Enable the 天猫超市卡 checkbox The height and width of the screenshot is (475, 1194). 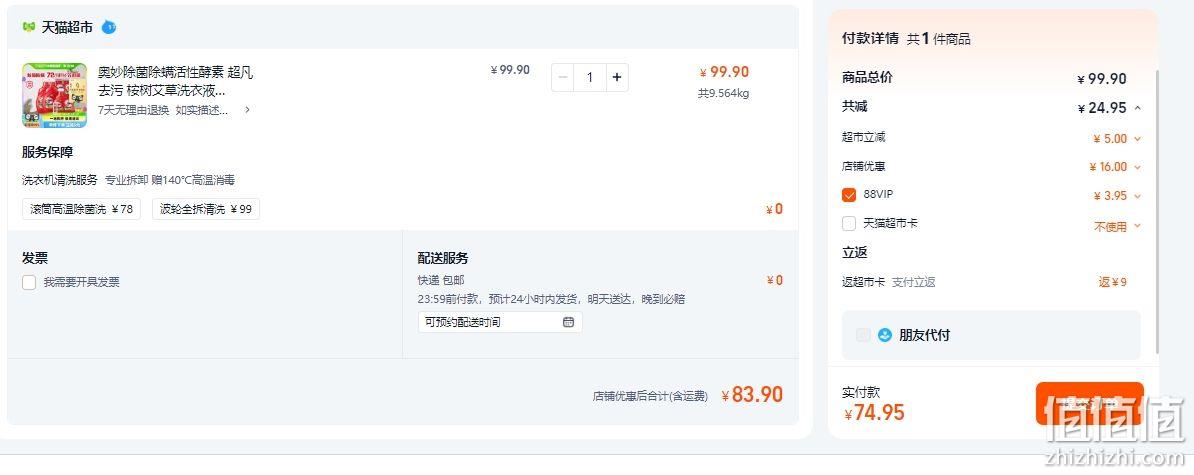(x=849, y=224)
